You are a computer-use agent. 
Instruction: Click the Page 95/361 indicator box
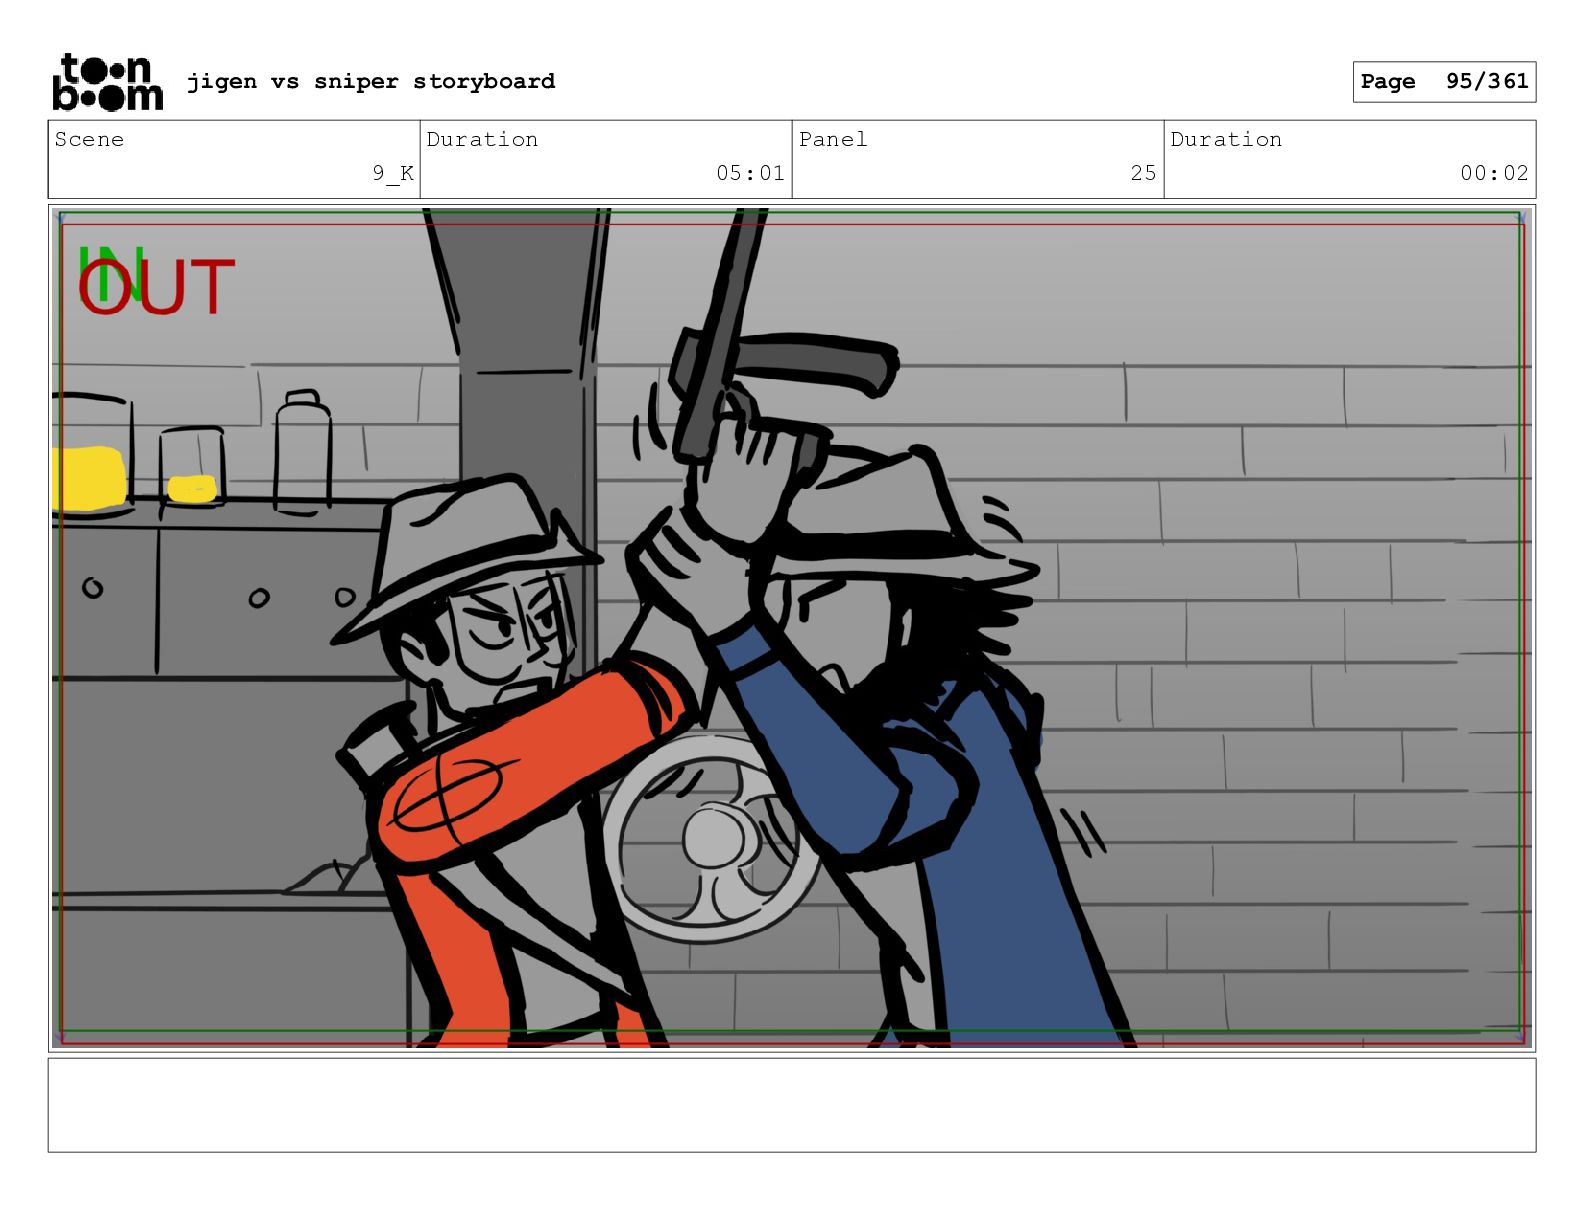[1444, 82]
